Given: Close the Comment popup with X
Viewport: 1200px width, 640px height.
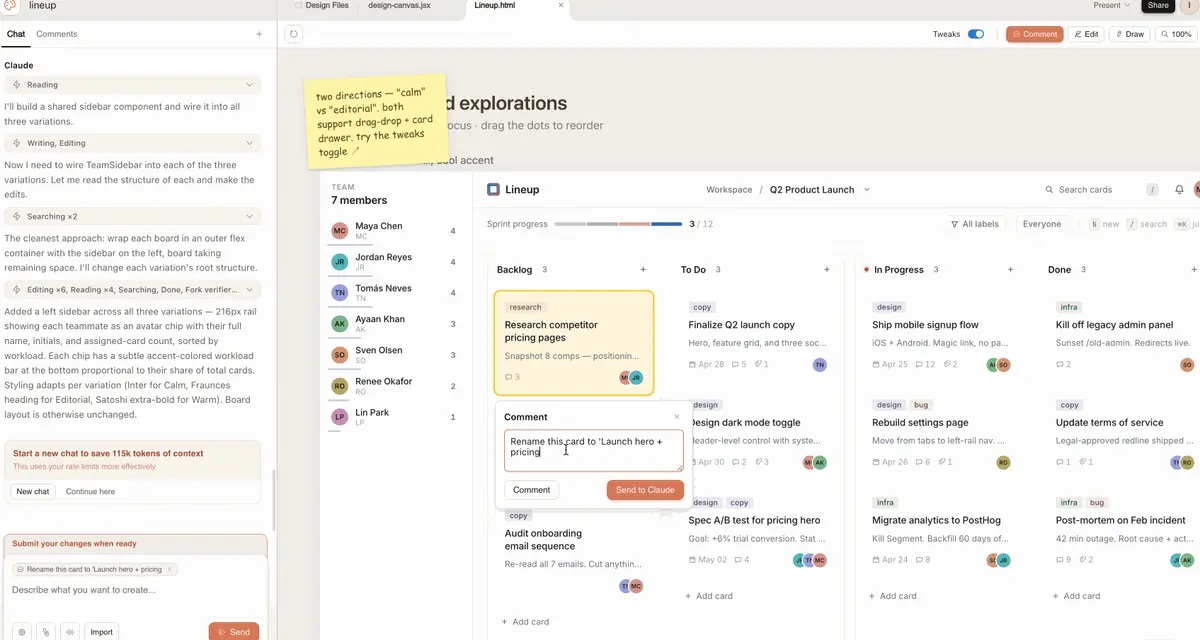Looking at the screenshot, I should [x=676, y=417].
